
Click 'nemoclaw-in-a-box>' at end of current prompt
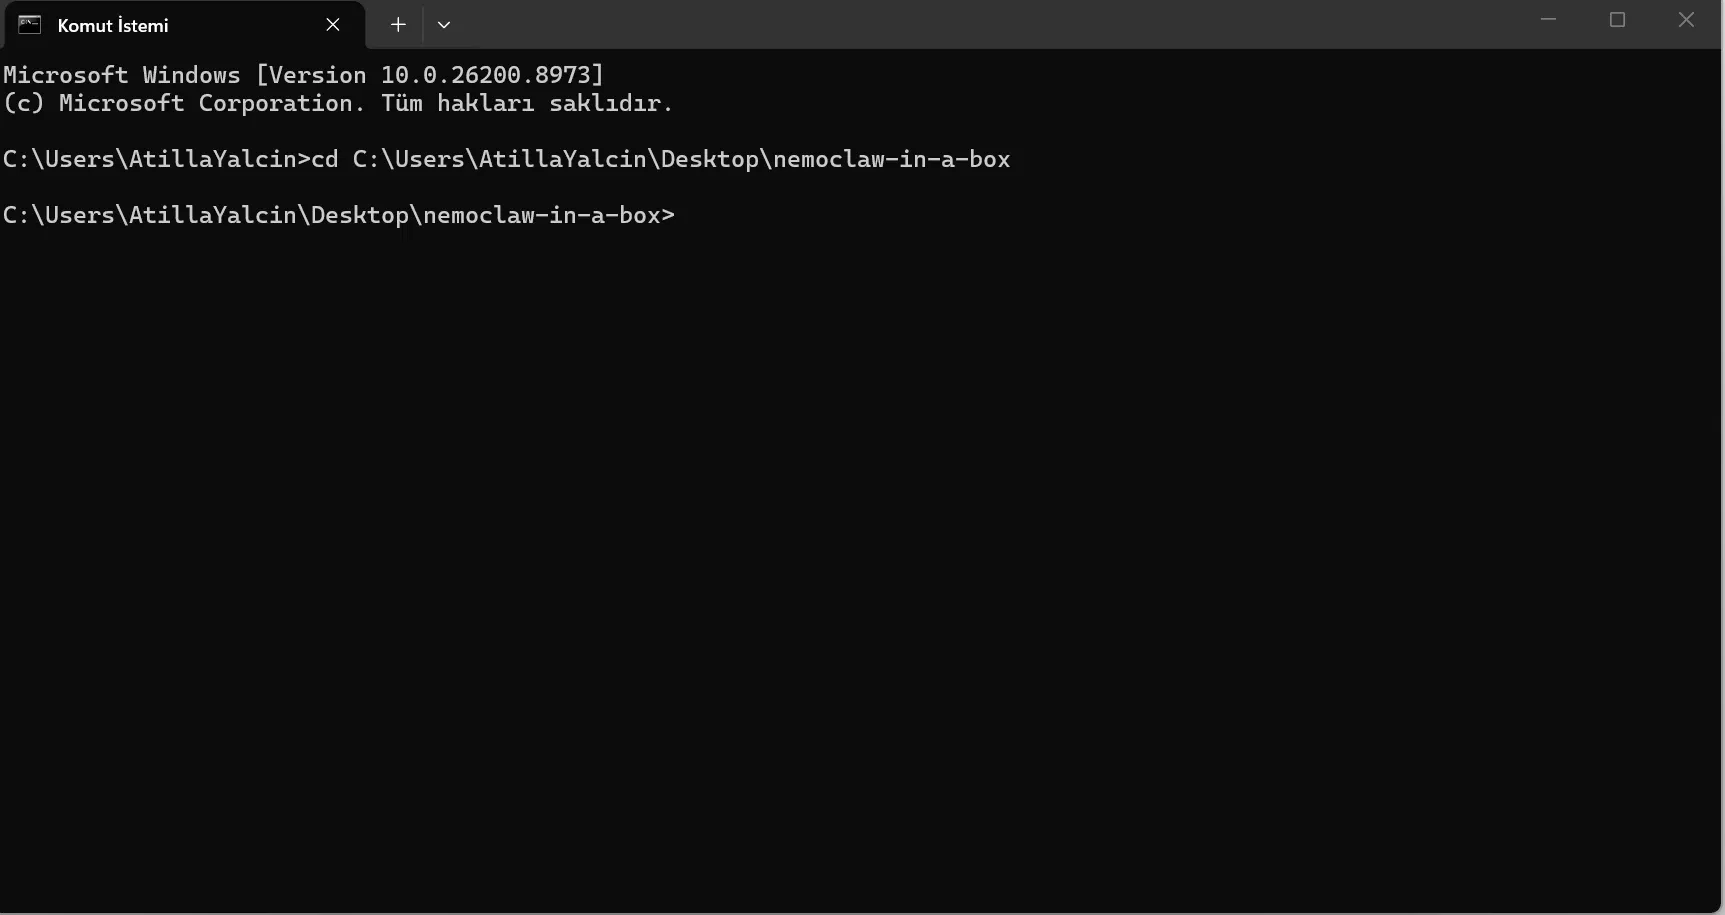pos(549,215)
